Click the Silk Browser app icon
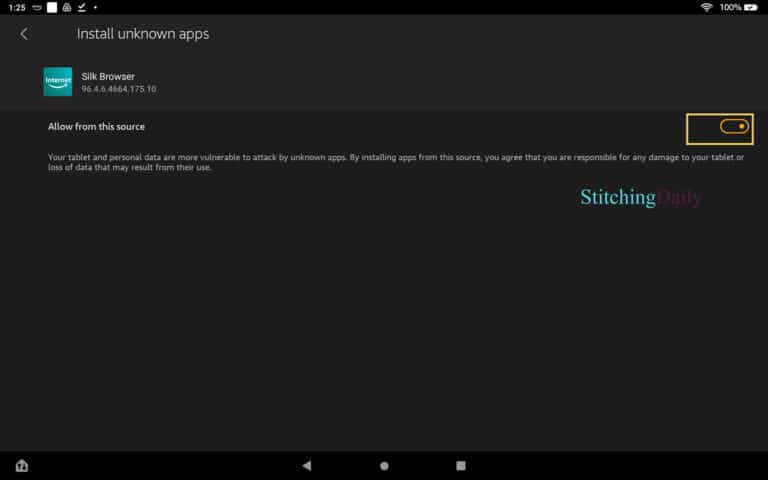The image size is (768, 480). (x=58, y=82)
